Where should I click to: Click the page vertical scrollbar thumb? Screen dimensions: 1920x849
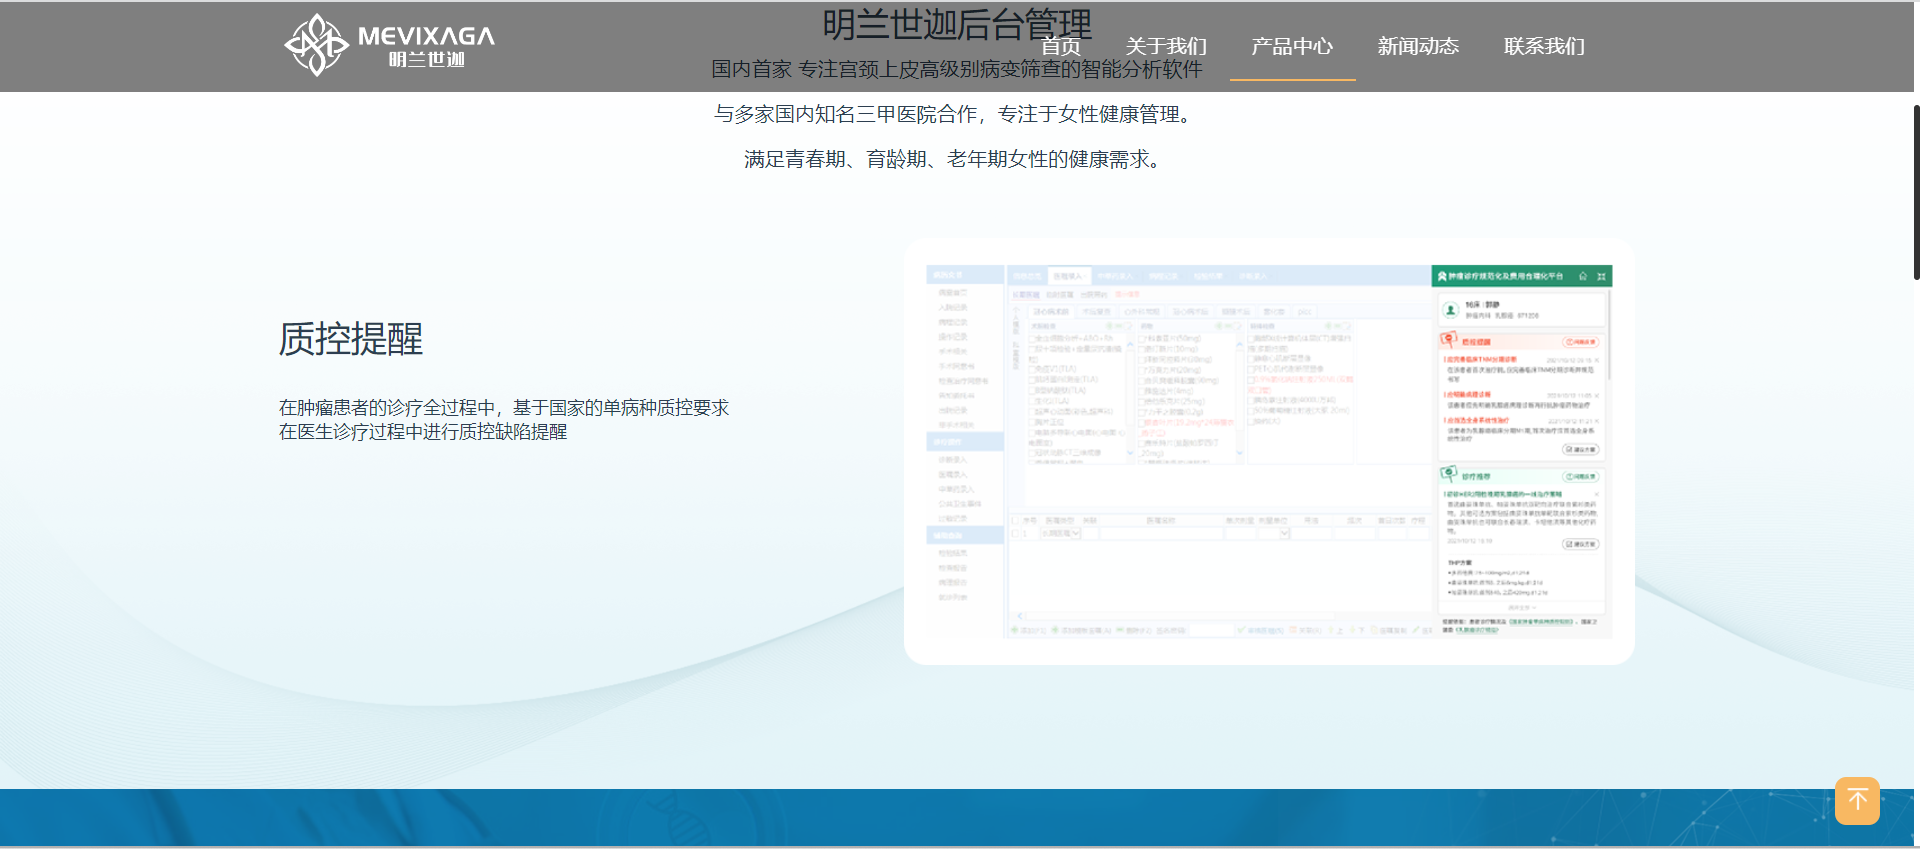point(1916,192)
